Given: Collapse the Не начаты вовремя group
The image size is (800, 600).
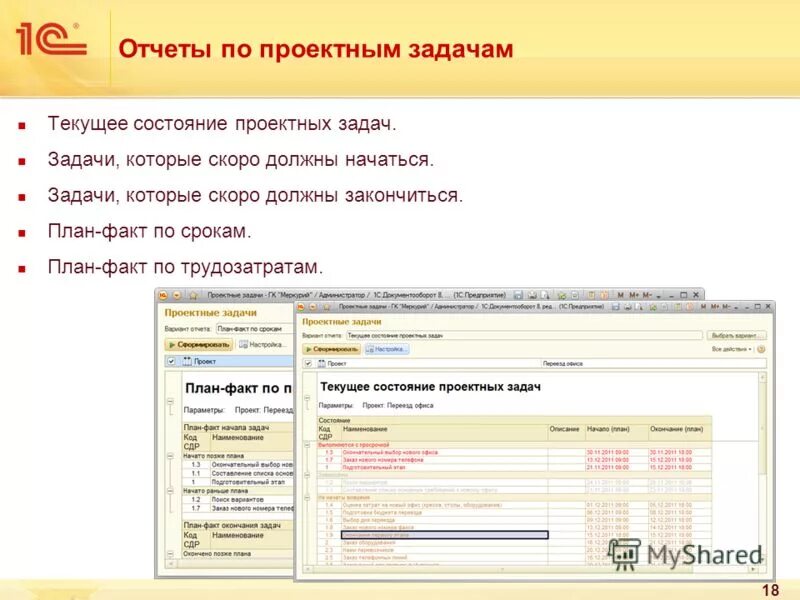Looking at the screenshot, I should coord(305,497).
